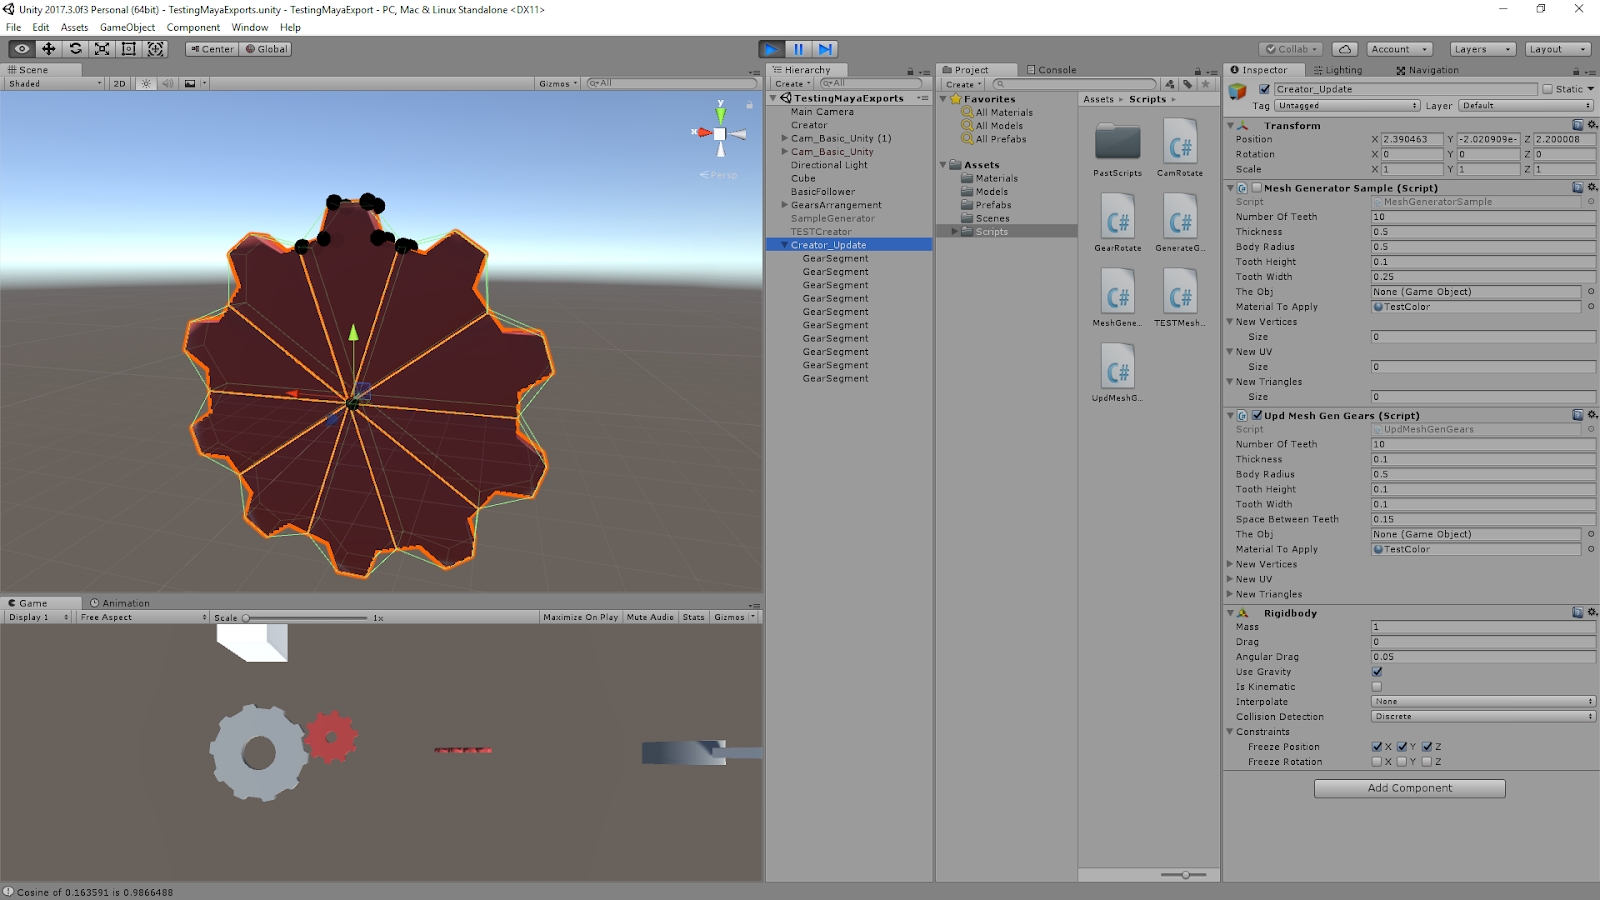Open the Collision Detection dropdown

[1483, 717]
